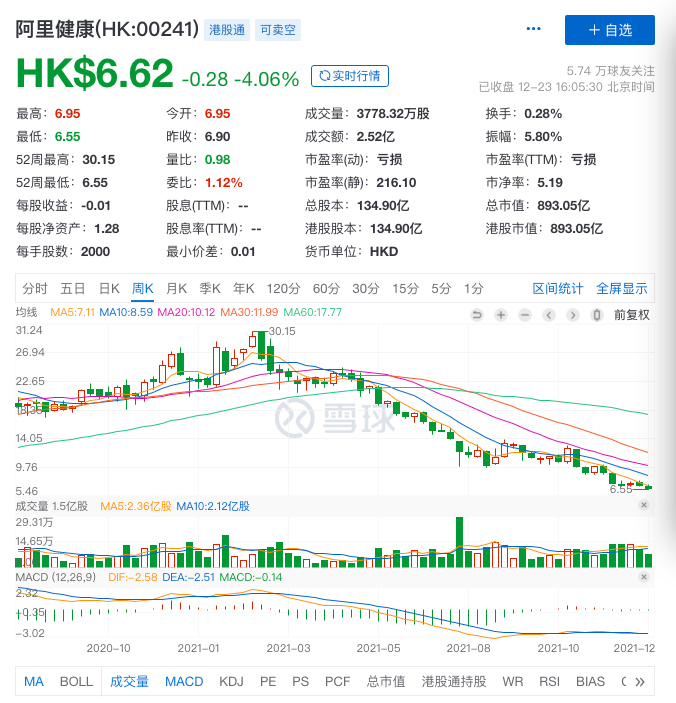Click the 2021-08 date axis label
The image size is (676, 703).
pos(468,648)
